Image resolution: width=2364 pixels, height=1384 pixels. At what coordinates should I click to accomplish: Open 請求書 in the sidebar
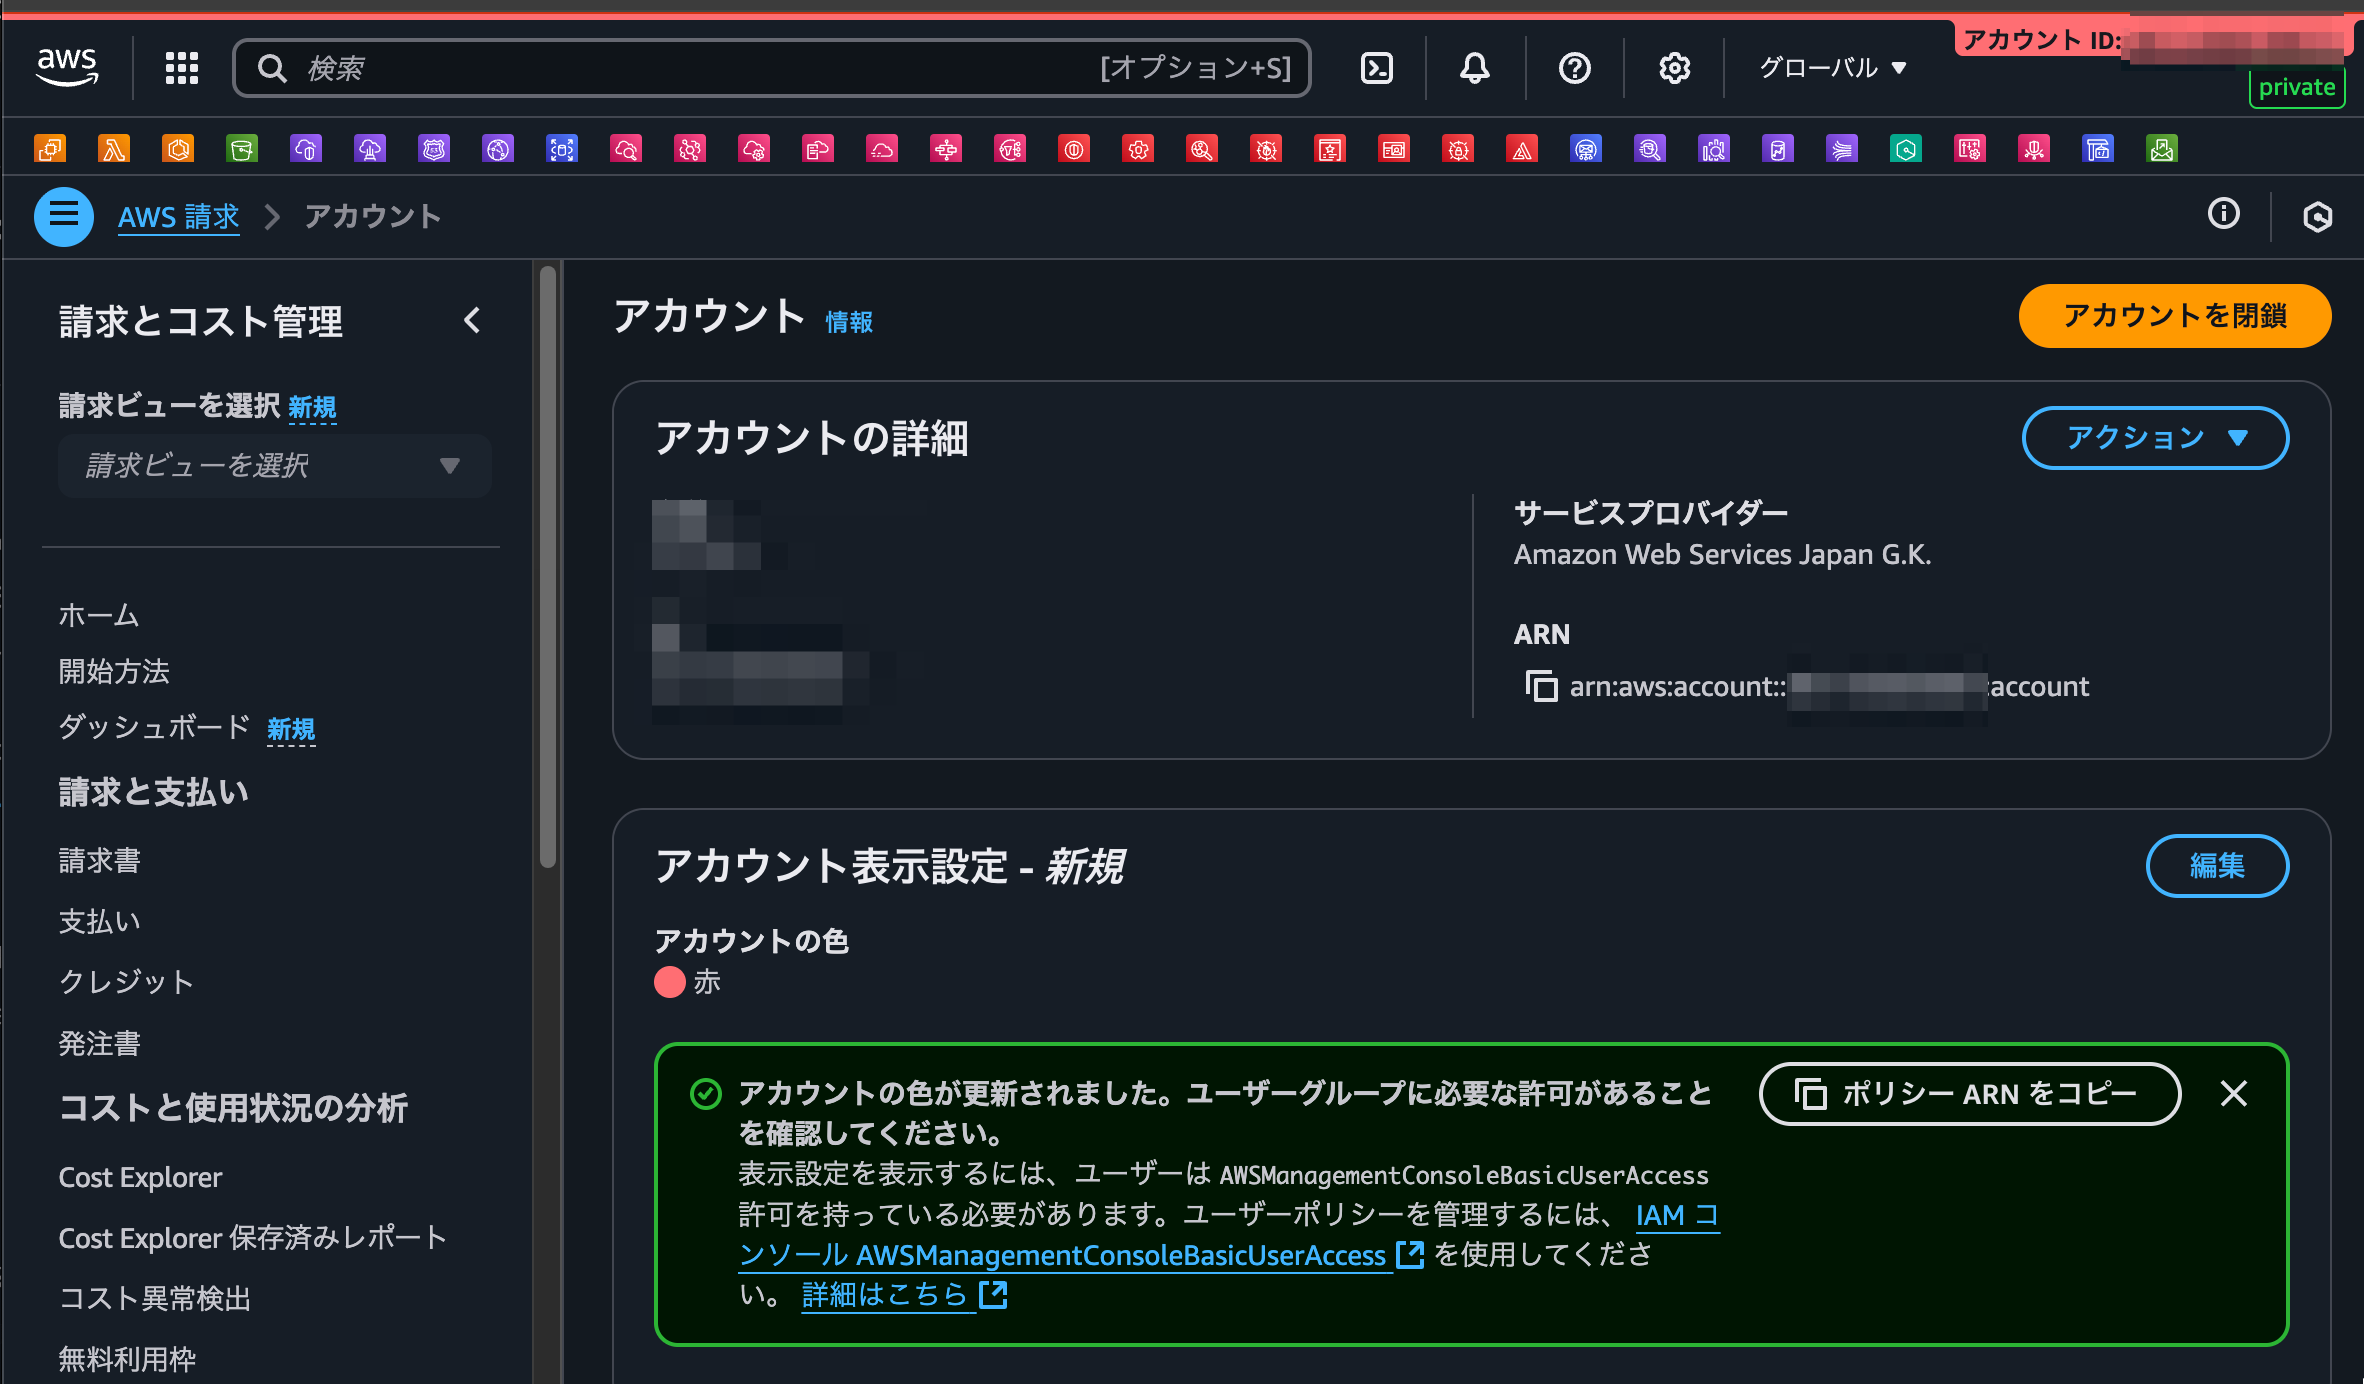[99, 860]
